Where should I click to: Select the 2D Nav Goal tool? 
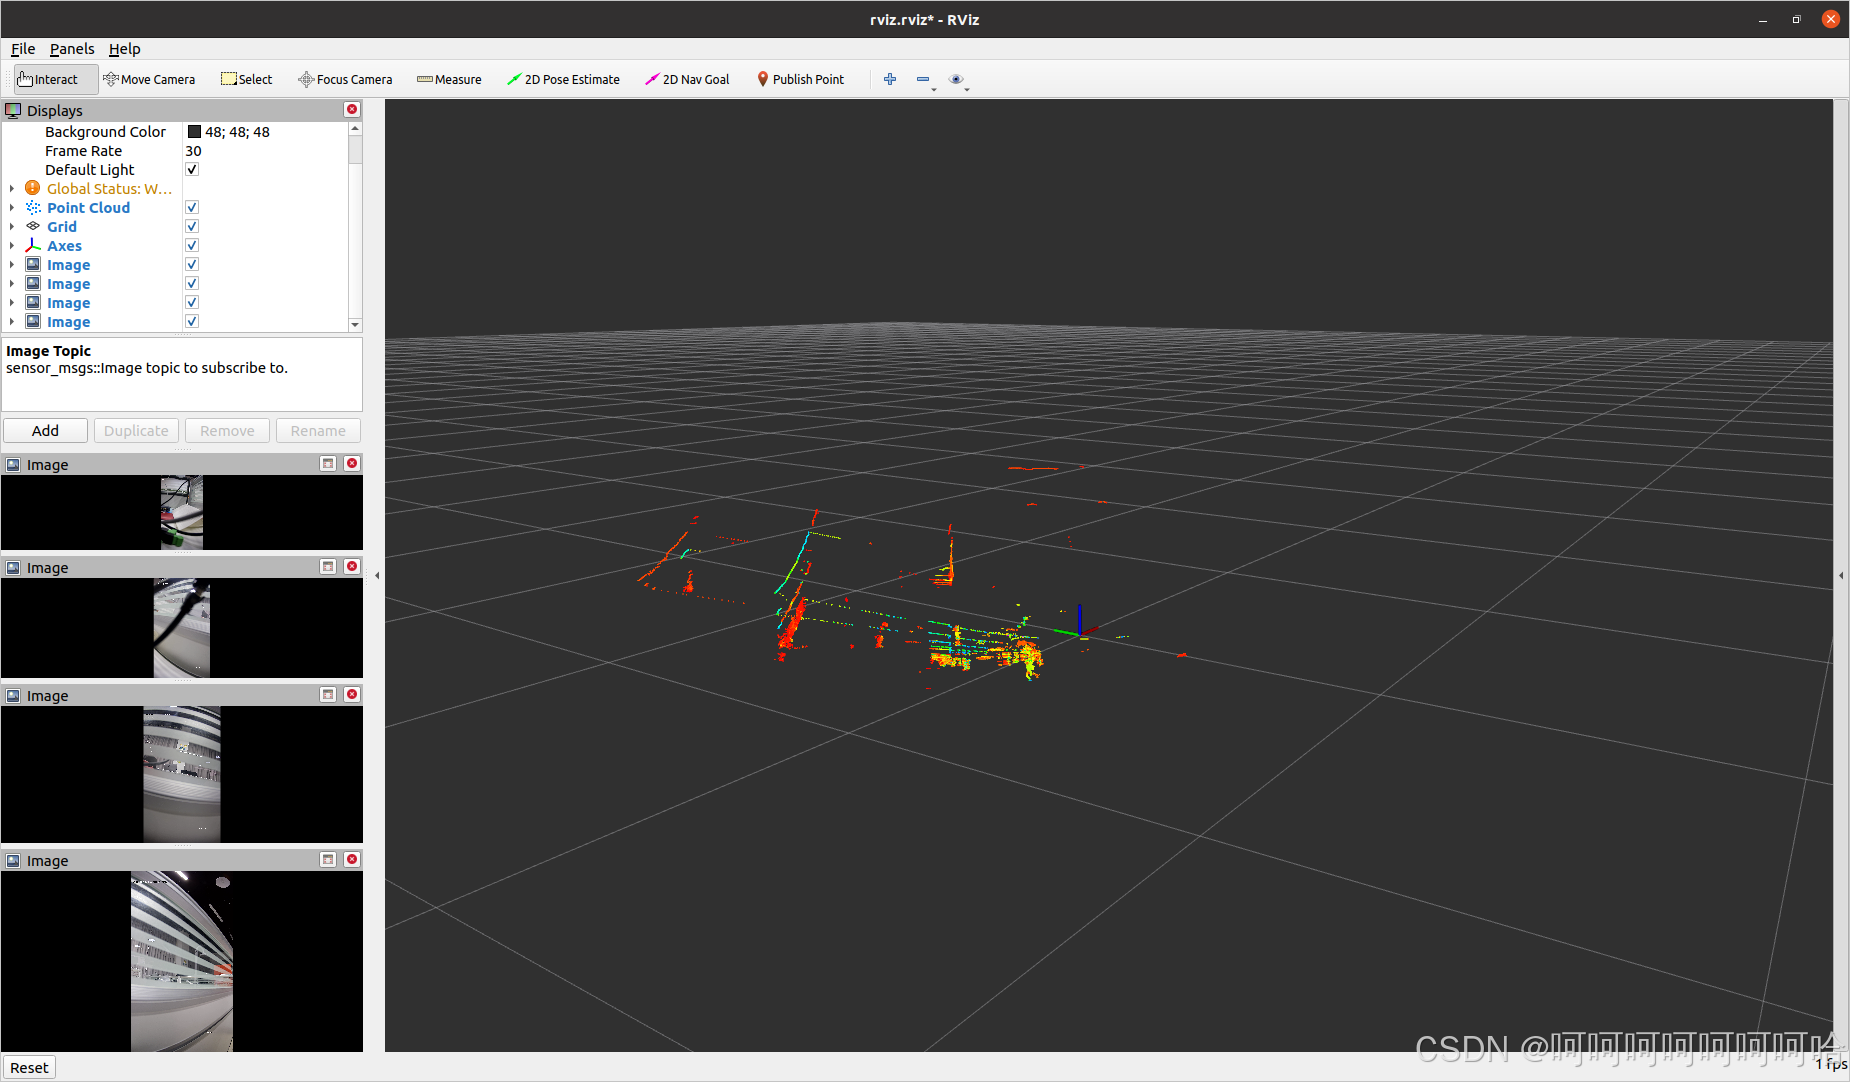point(687,79)
